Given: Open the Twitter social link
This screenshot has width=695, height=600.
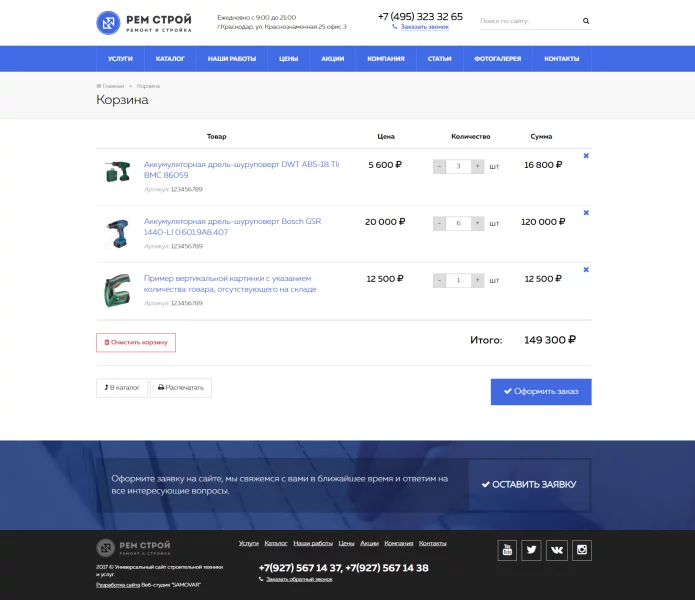Looking at the screenshot, I should pos(532,549).
